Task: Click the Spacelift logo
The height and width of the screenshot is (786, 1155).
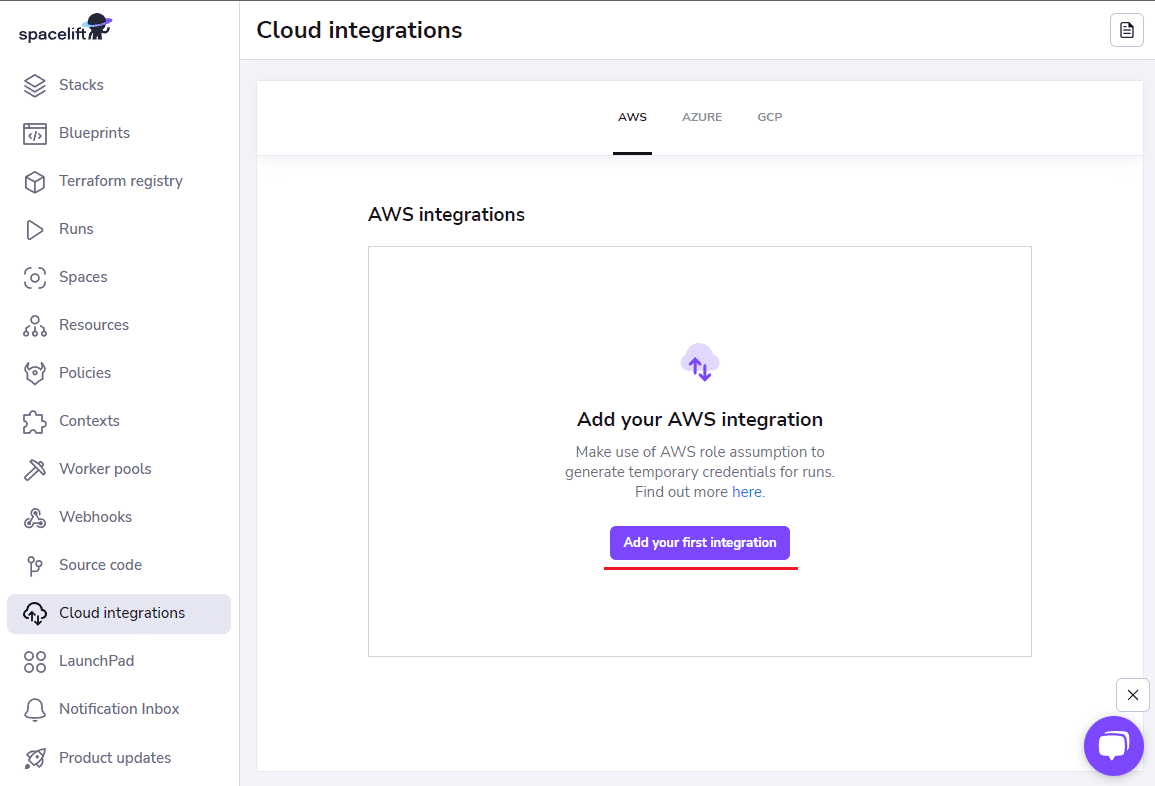Action: point(65,28)
